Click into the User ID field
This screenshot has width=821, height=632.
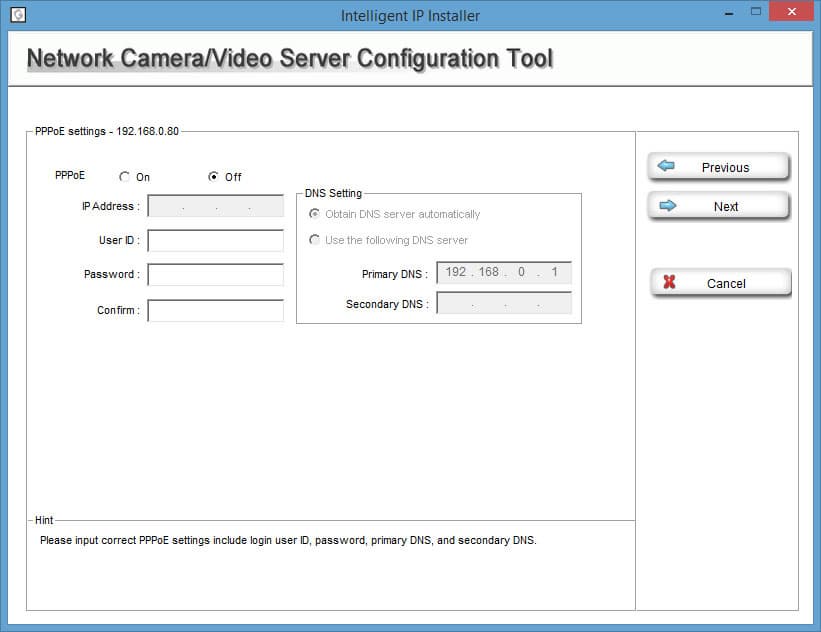tap(216, 240)
